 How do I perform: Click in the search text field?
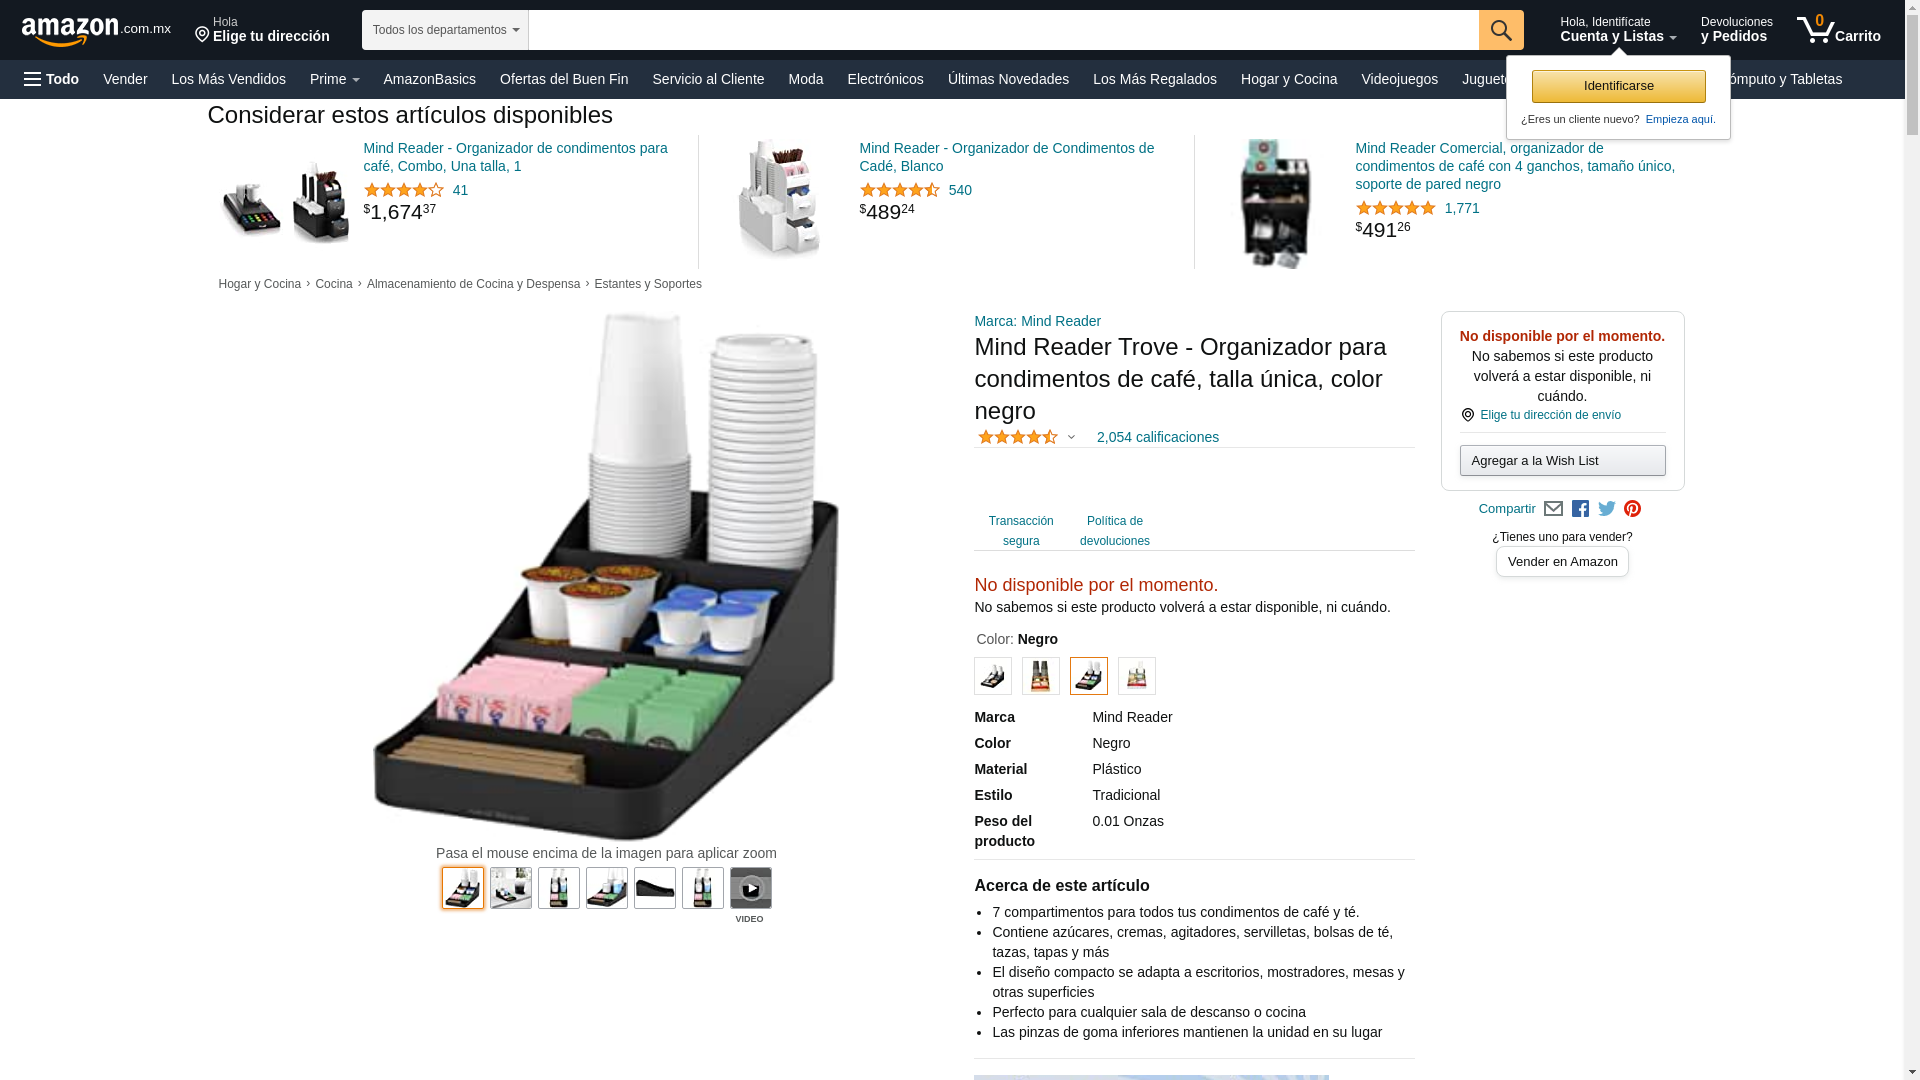click(x=1003, y=30)
